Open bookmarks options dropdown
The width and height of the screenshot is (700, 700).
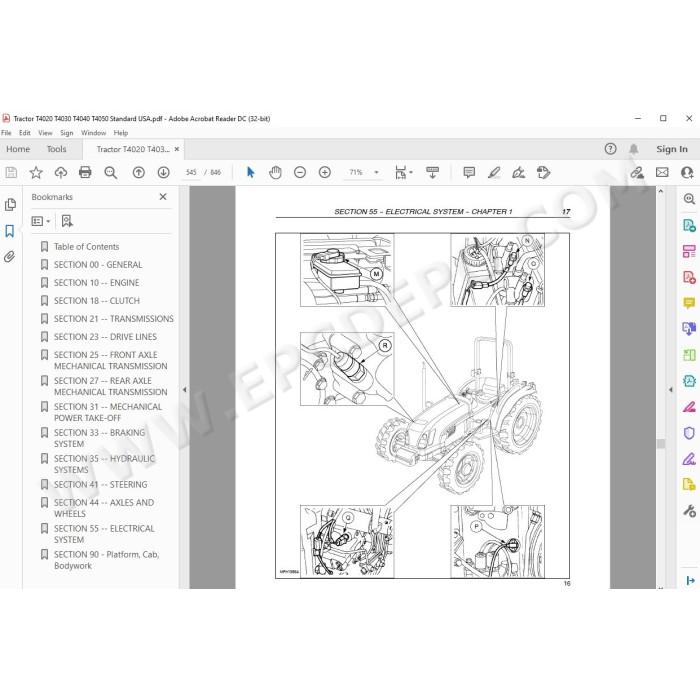(41, 221)
